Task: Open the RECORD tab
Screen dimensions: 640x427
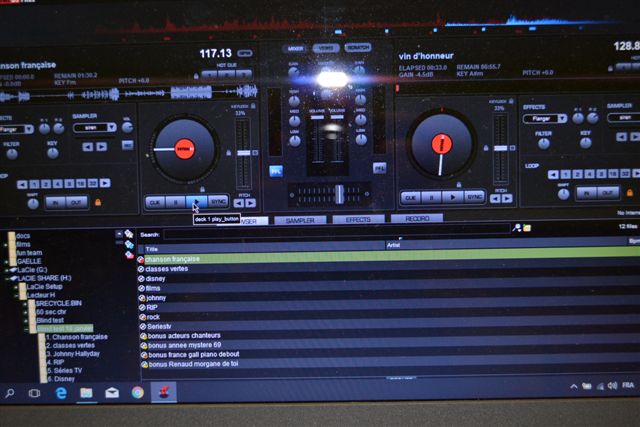Action: 416,218
